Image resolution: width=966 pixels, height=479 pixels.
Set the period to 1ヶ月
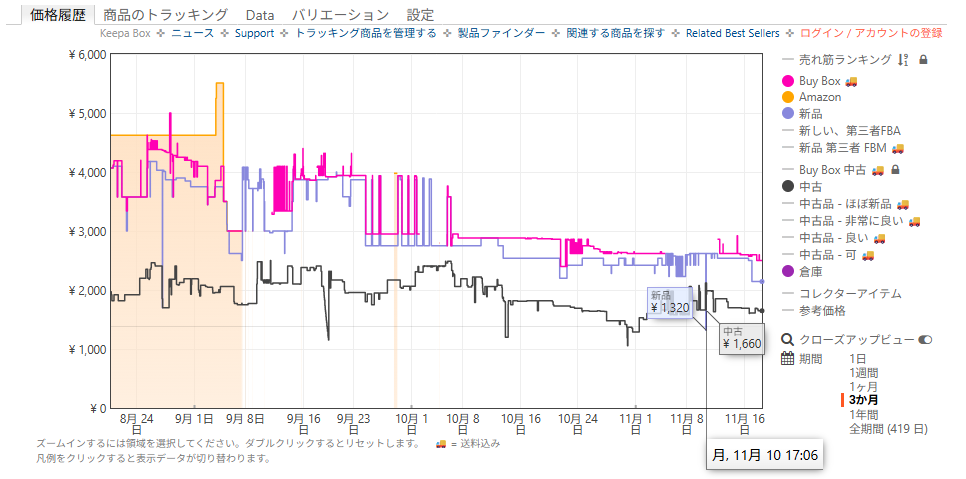tap(864, 386)
